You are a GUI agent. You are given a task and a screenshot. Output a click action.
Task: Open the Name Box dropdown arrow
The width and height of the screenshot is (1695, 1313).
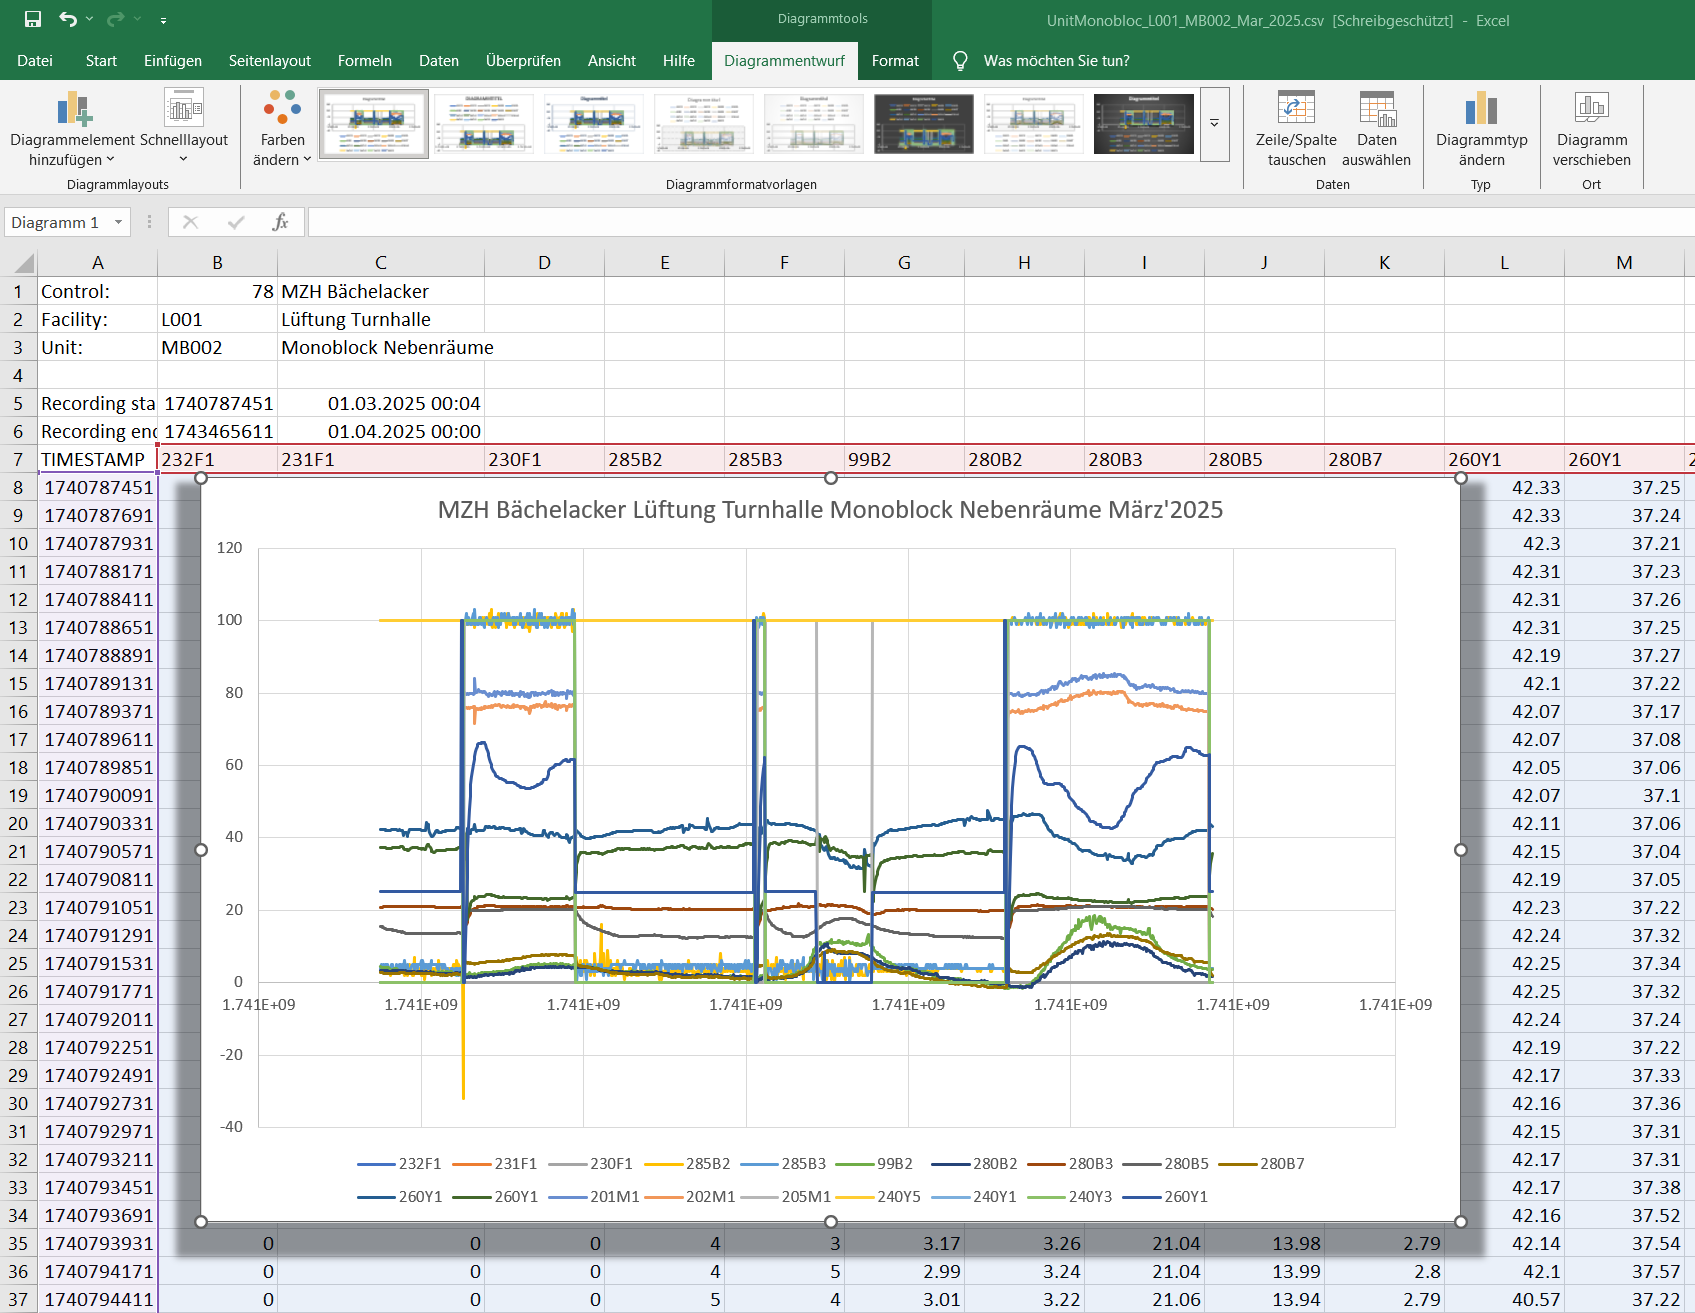click(119, 222)
